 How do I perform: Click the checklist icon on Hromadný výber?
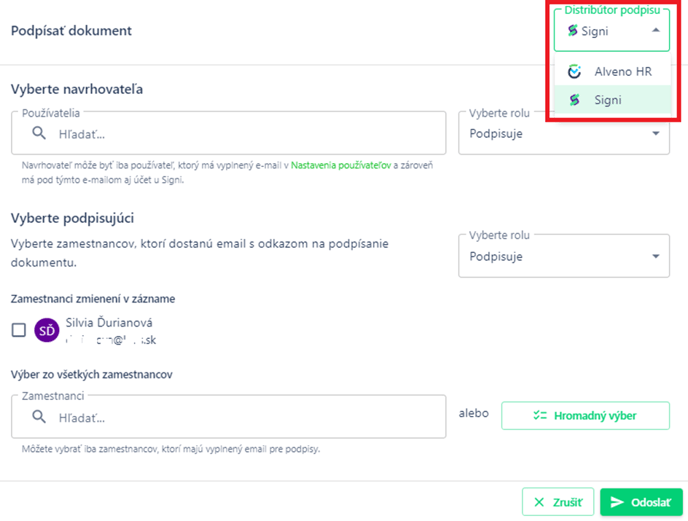[540, 415]
